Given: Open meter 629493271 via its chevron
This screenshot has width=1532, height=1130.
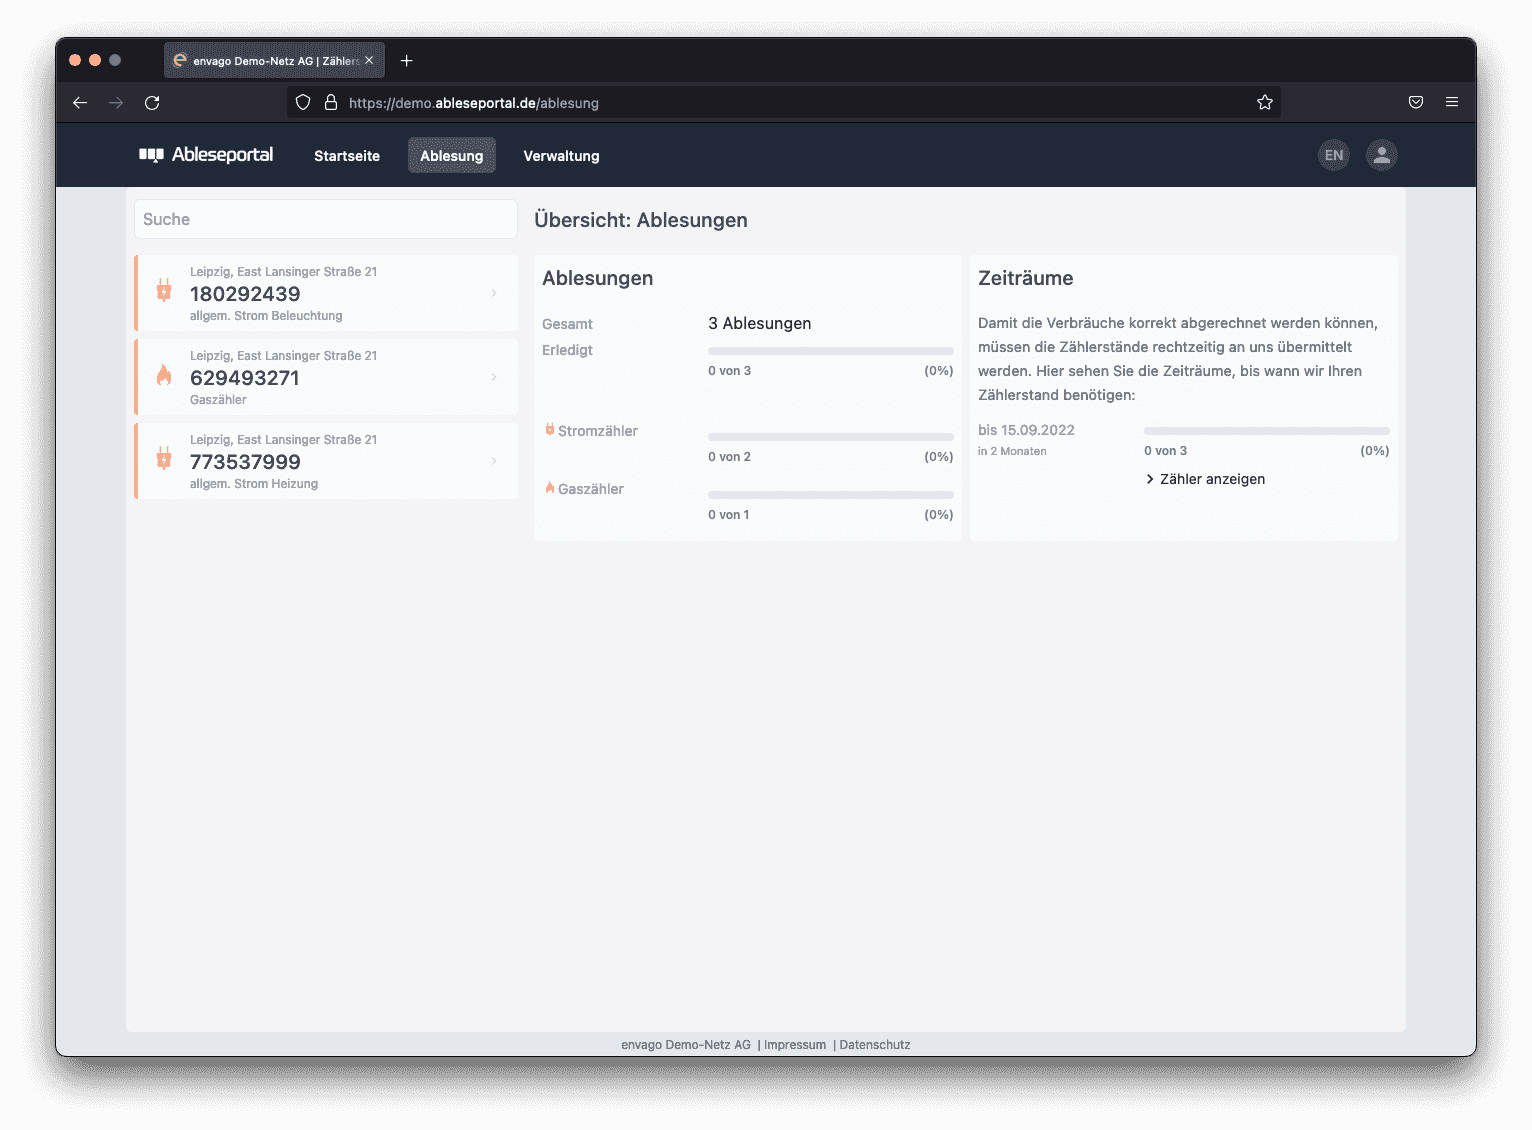Looking at the screenshot, I should pyautogui.click(x=494, y=377).
